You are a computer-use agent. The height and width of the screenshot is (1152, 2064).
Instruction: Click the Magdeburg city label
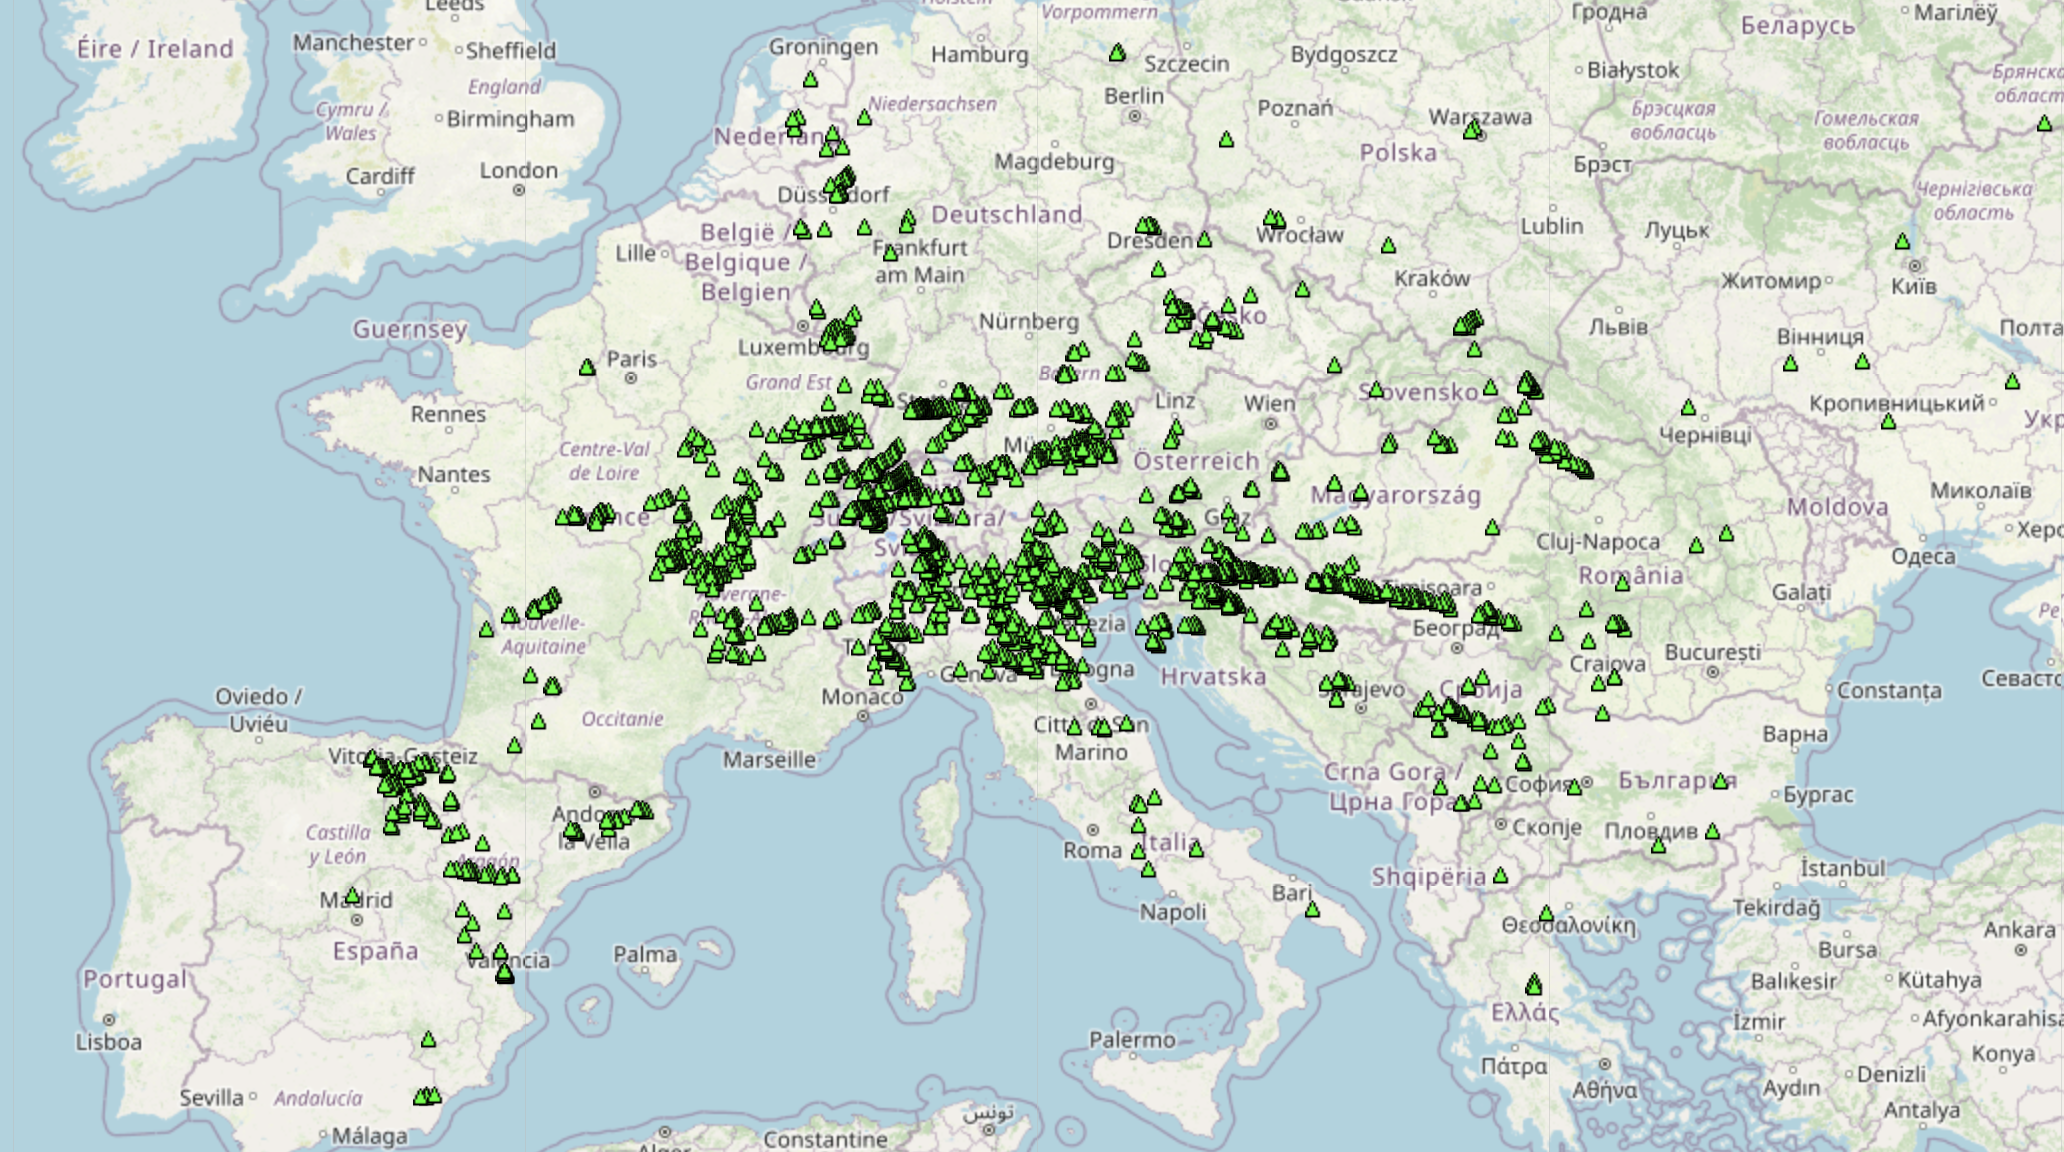1054,161
